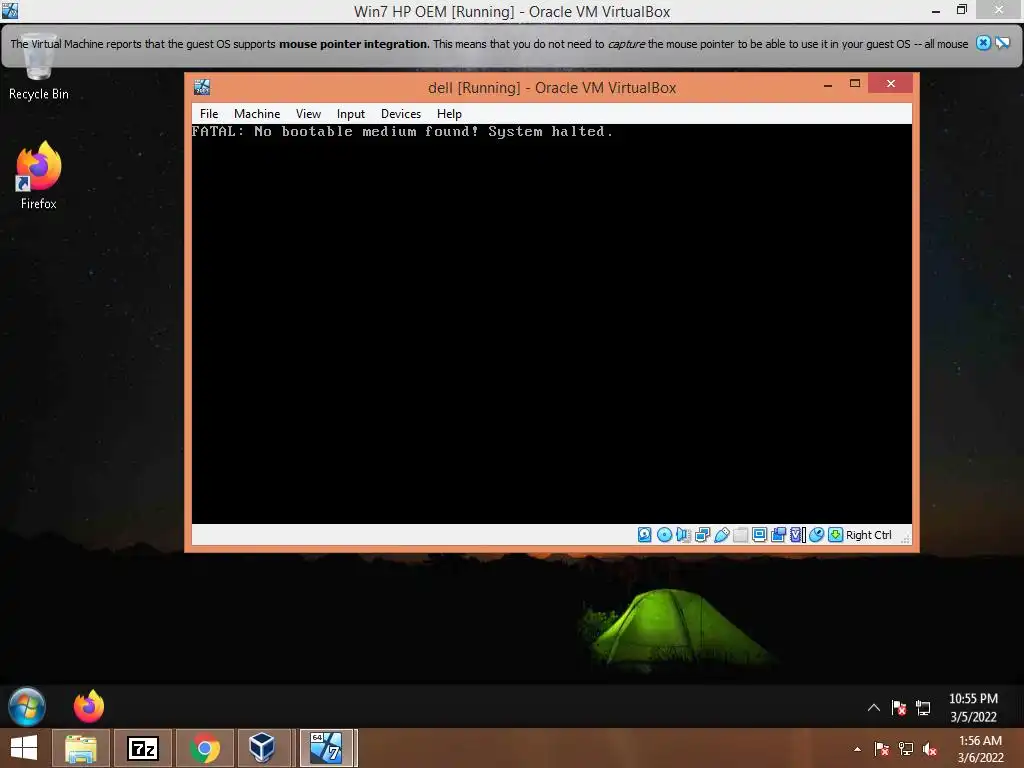This screenshot has width=1024, height=768.
Task: Open guest Action Center flag icon
Action: pyautogui.click(x=899, y=708)
